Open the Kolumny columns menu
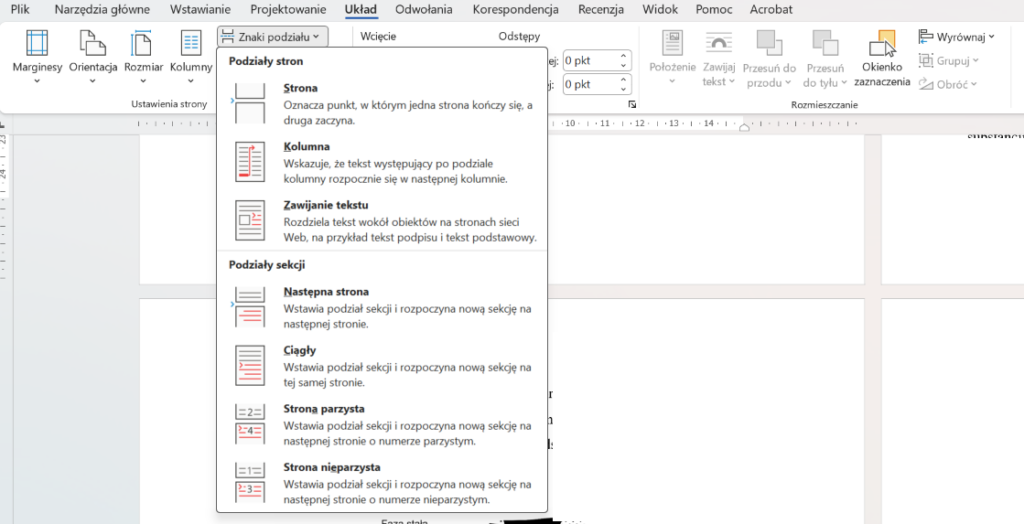Viewport: 1024px width, 524px height. [191, 57]
